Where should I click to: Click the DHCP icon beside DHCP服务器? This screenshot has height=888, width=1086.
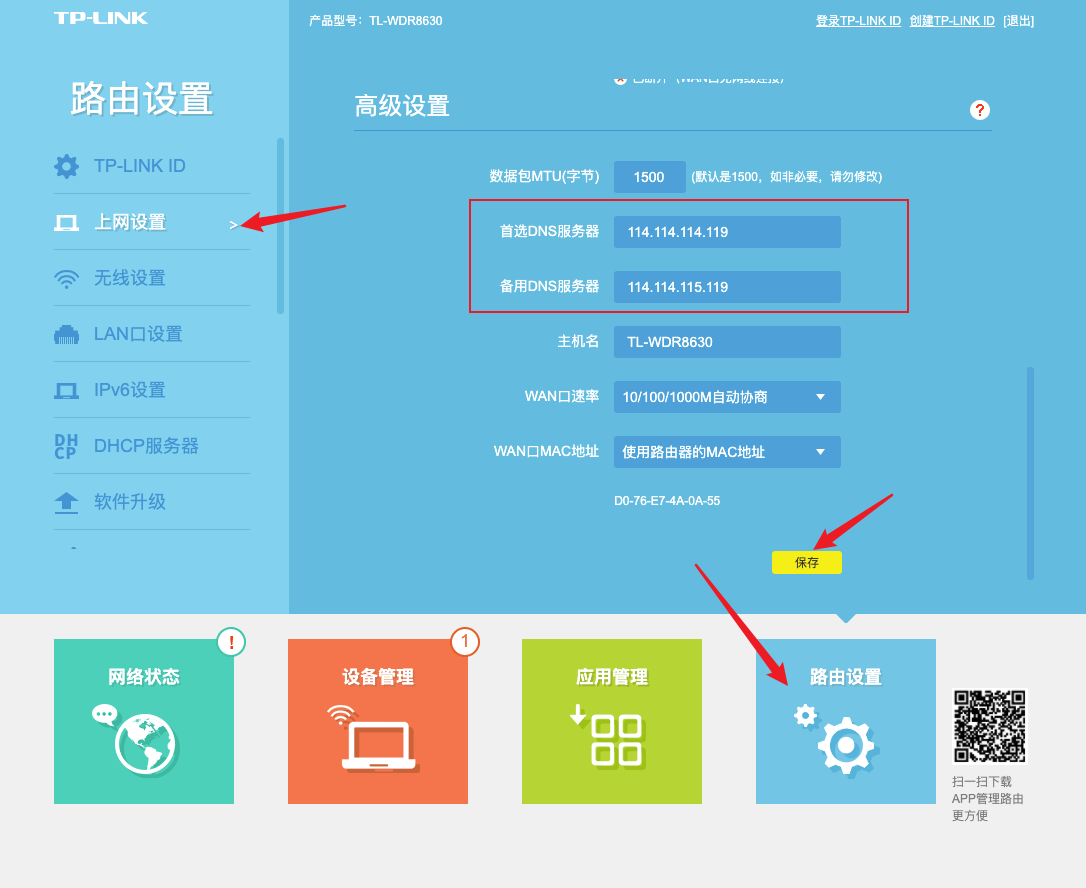pyautogui.click(x=66, y=446)
